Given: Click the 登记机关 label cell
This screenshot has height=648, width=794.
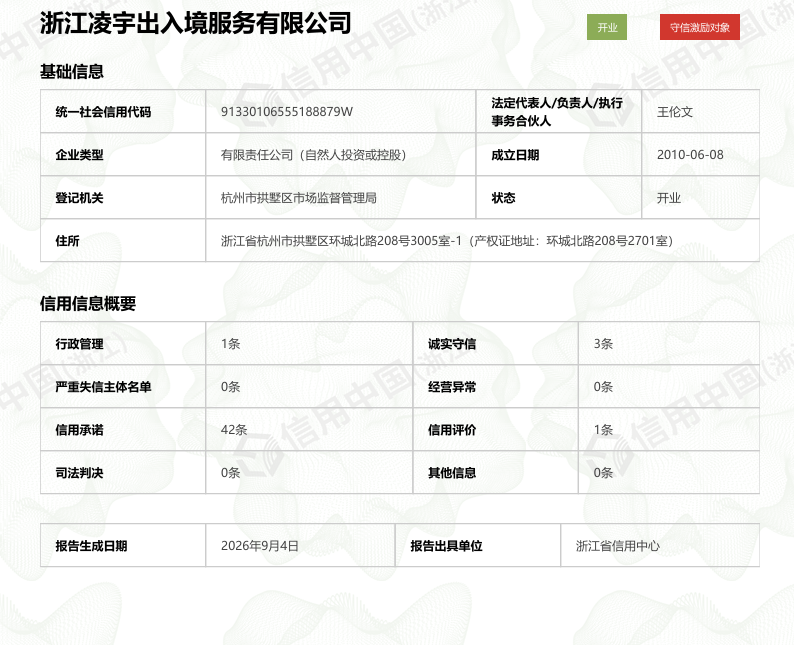Looking at the screenshot, I should (x=123, y=197).
